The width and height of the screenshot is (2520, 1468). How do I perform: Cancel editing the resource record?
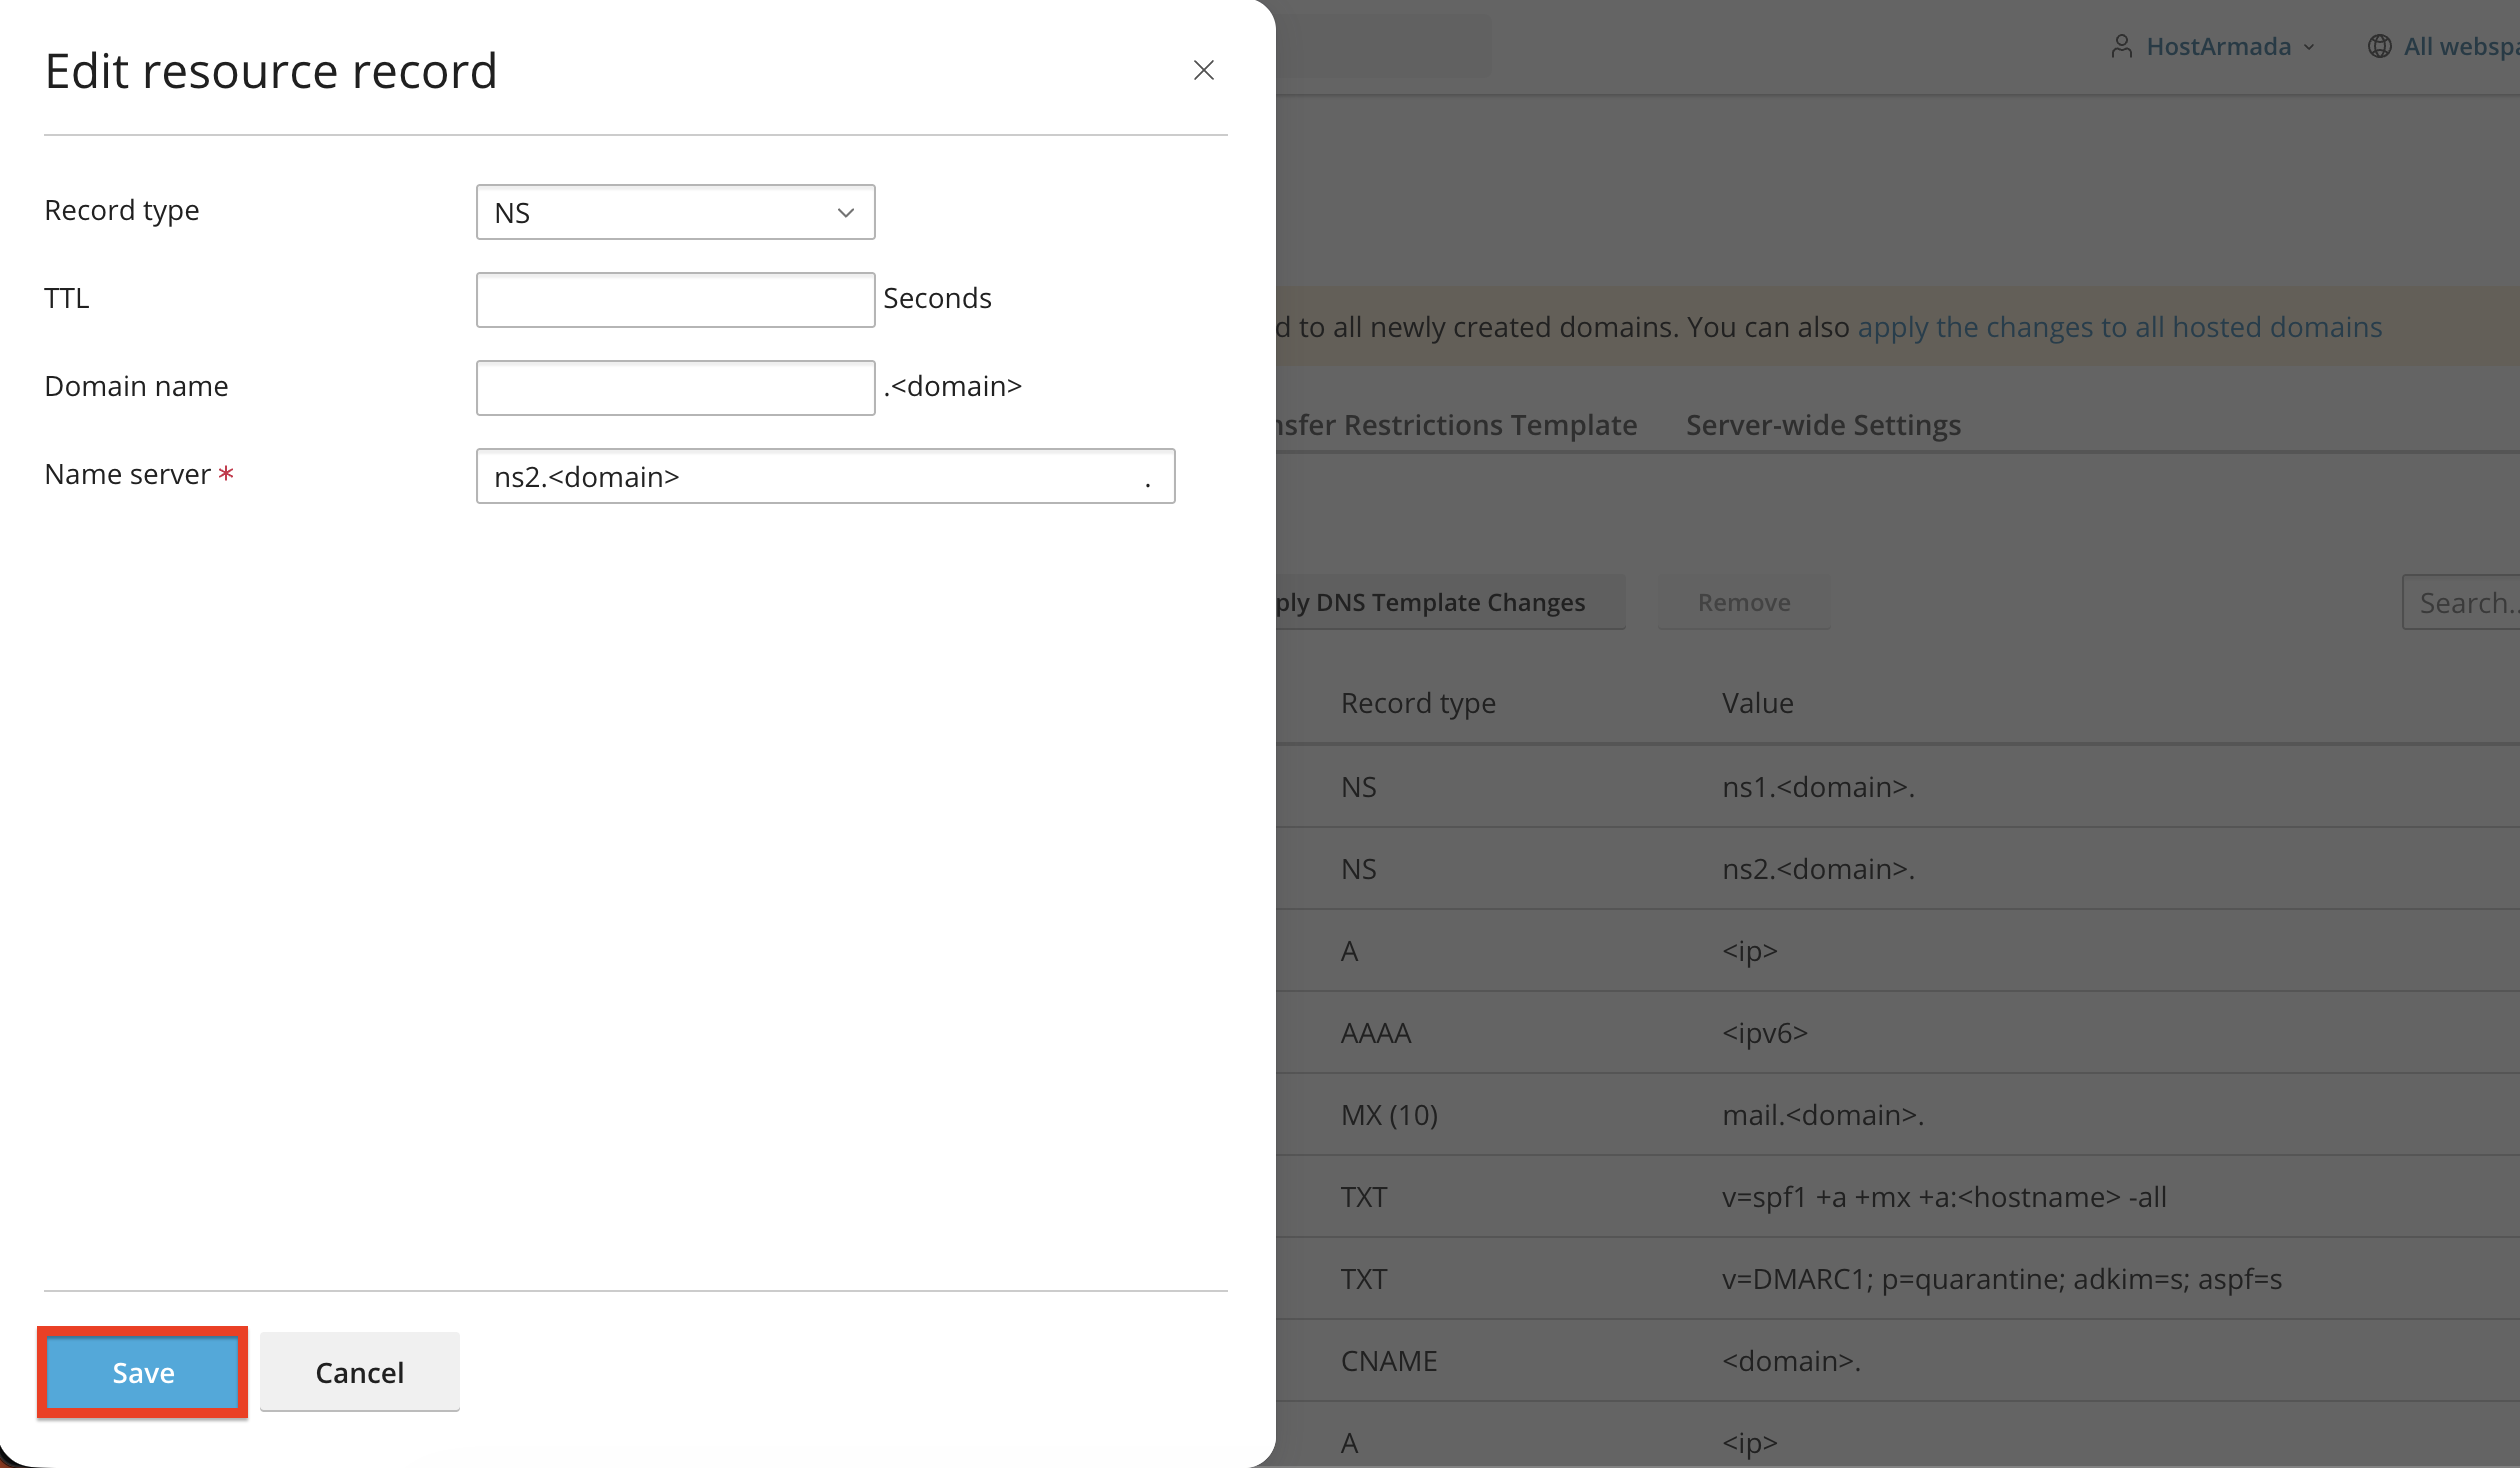pos(360,1372)
